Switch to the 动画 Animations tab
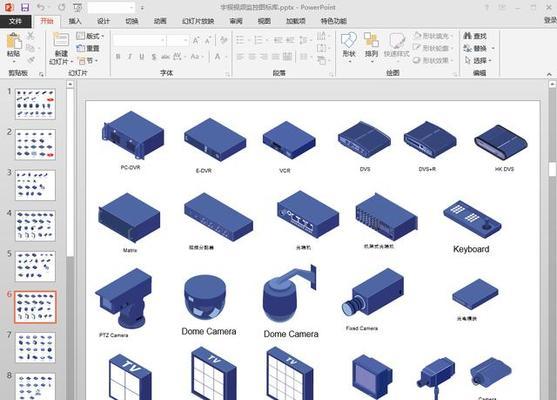557x400 pixels. tap(160, 21)
